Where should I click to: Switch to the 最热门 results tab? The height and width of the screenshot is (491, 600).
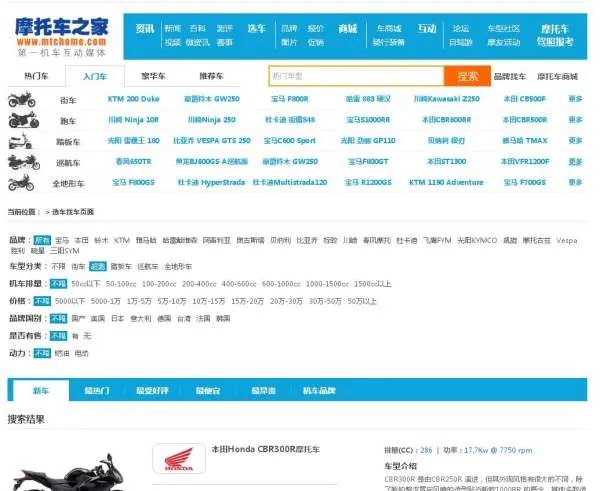coord(96,390)
